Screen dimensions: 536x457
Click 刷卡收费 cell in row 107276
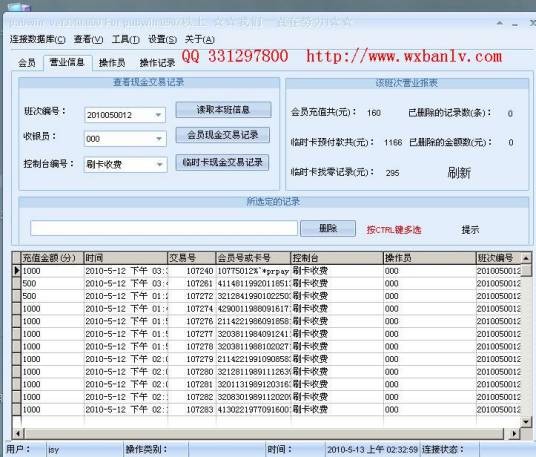tap(337, 321)
